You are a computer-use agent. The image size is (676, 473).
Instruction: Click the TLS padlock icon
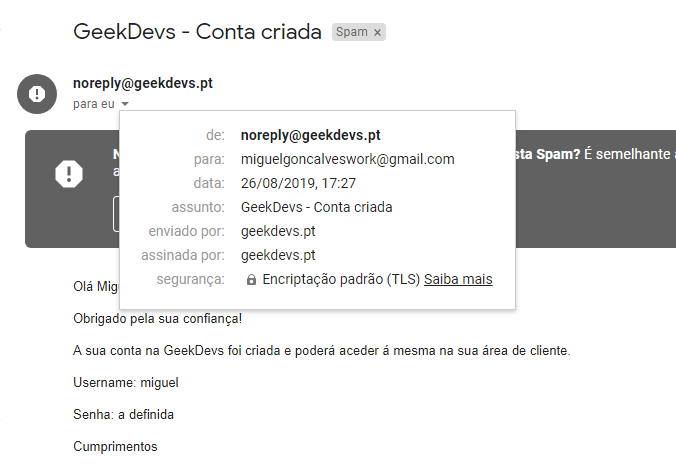[x=251, y=280]
